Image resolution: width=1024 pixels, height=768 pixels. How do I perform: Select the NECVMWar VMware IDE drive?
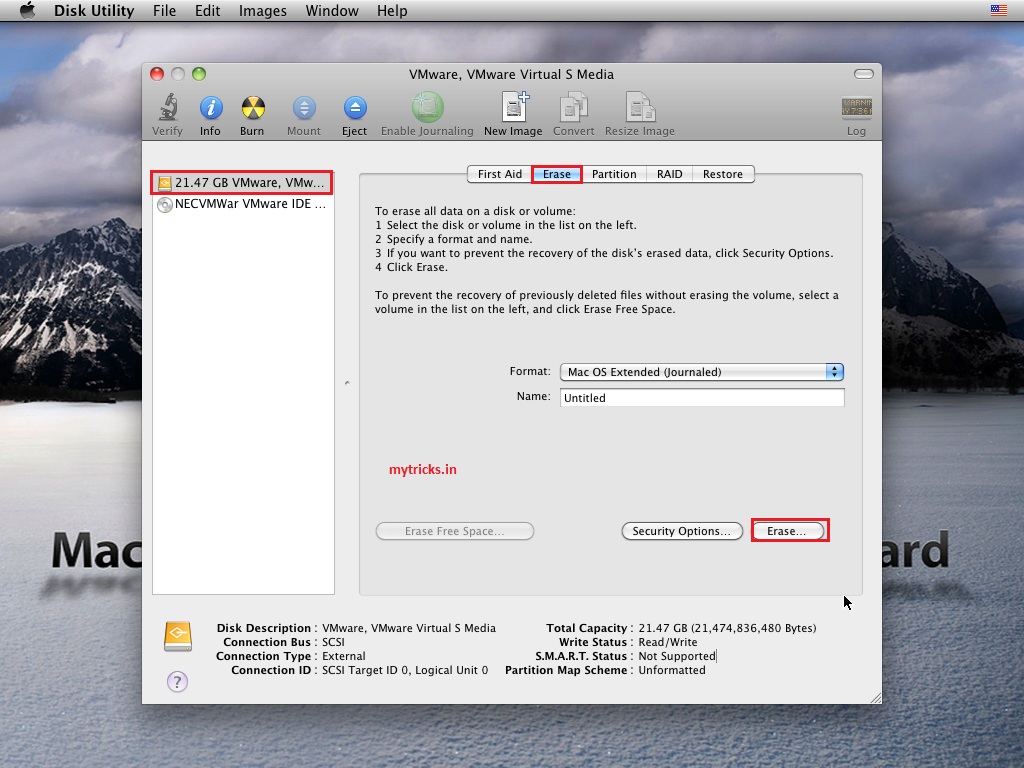pos(242,204)
